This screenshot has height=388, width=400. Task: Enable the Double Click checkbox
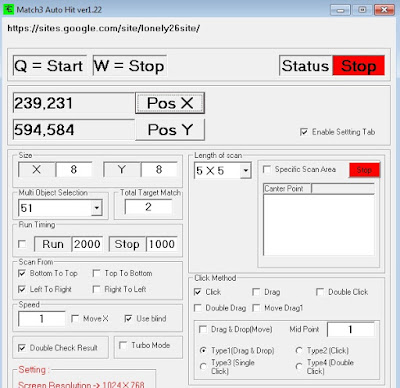click(x=320, y=292)
